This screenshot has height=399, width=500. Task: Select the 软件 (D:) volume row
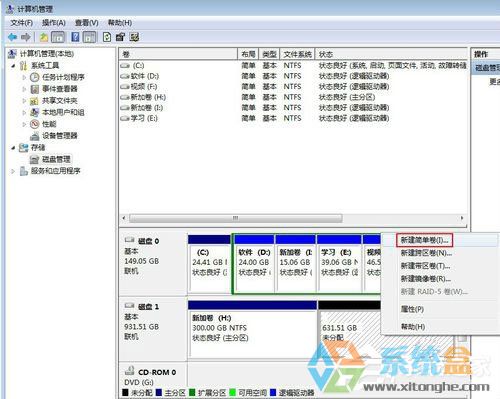click(293, 76)
